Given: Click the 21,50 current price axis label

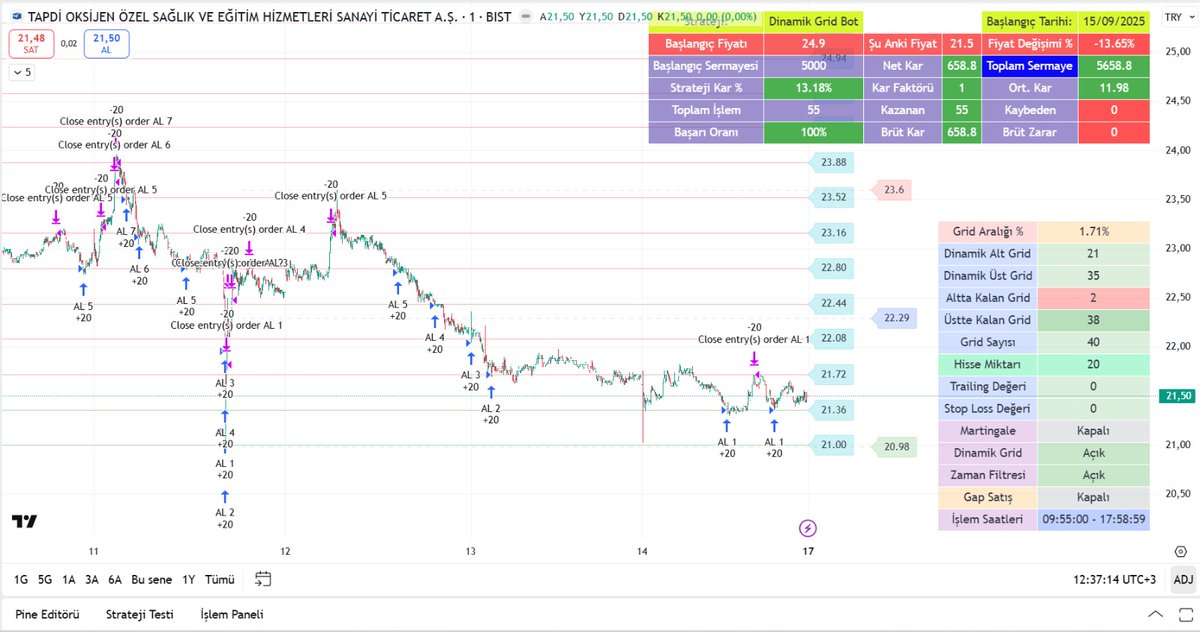Looking at the screenshot, I should pyautogui.click(x=1176, y=396).
